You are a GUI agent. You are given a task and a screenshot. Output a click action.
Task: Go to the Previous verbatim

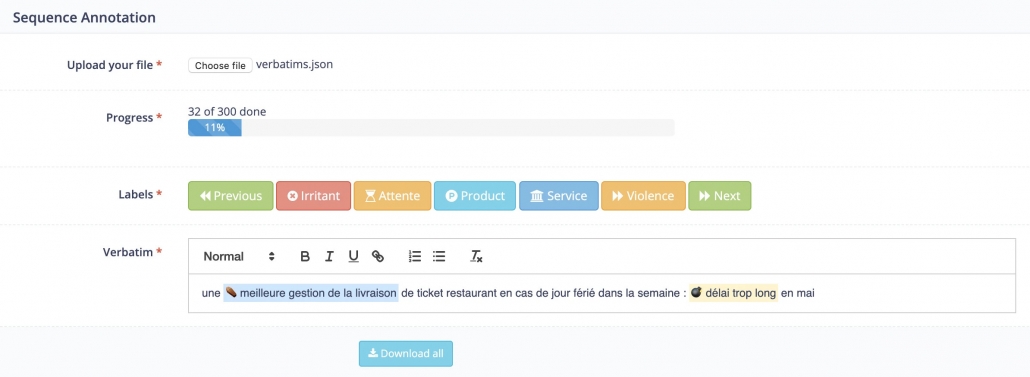[231, 196]
